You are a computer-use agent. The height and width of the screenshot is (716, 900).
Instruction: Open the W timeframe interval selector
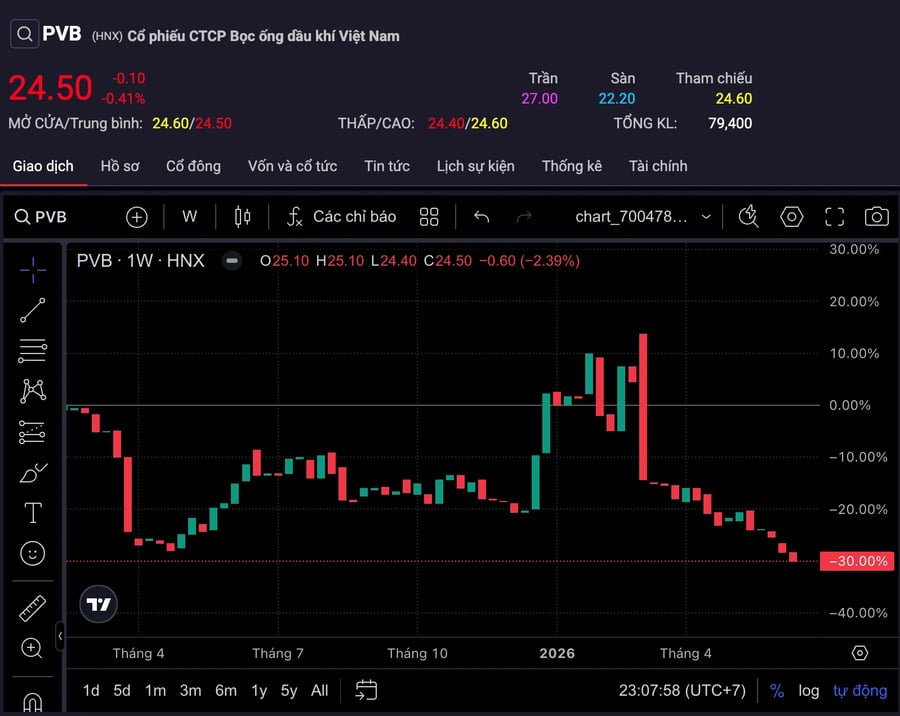click(x=189, y=216)
